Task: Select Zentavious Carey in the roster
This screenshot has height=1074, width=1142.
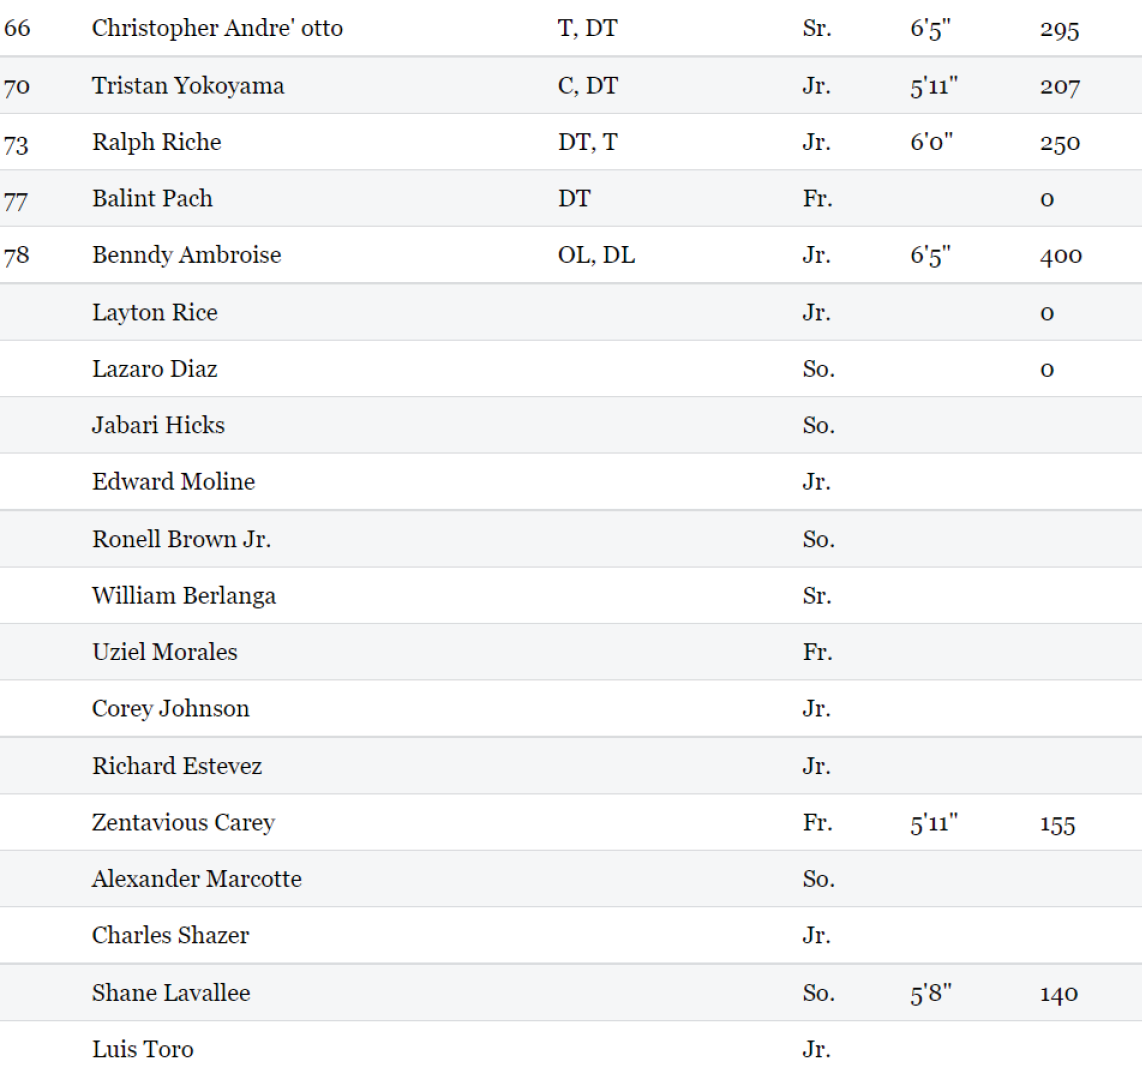Action: [x=183, y=823]
